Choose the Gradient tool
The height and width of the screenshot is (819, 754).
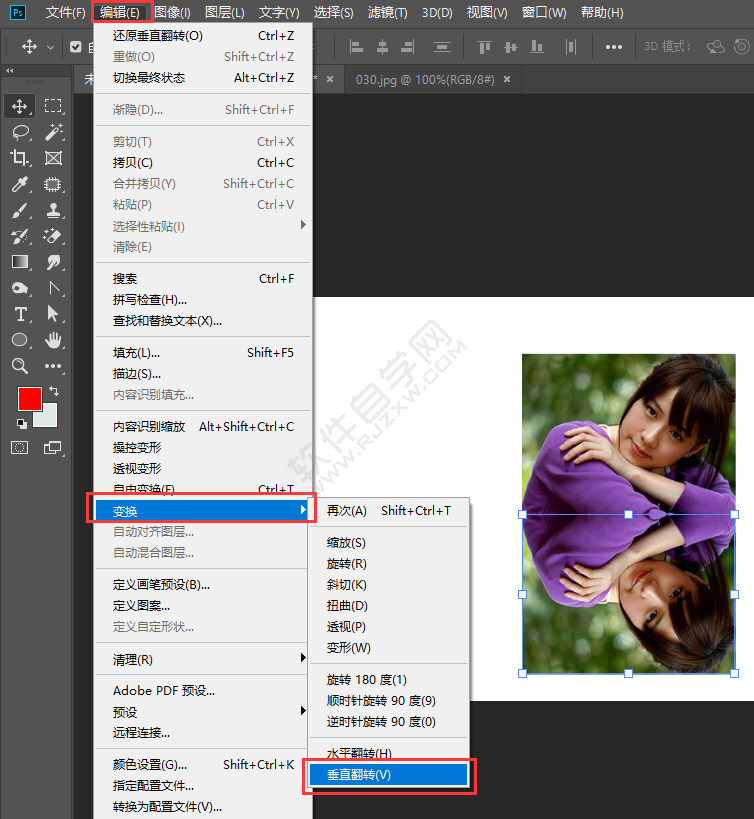tap(20, 262)
